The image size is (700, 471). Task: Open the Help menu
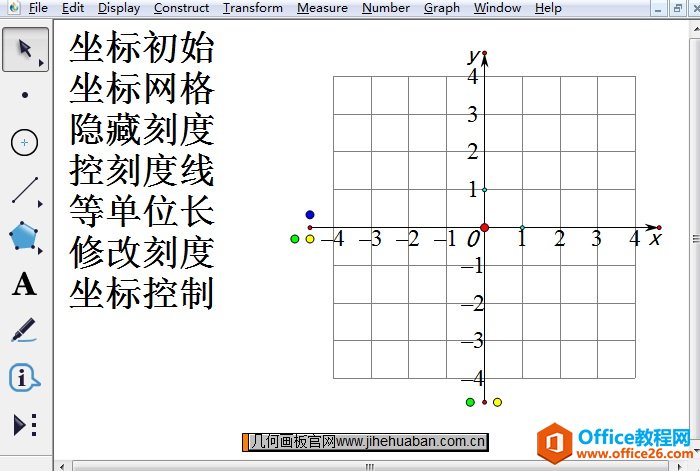pyautogui.click(x=548, y=8)
